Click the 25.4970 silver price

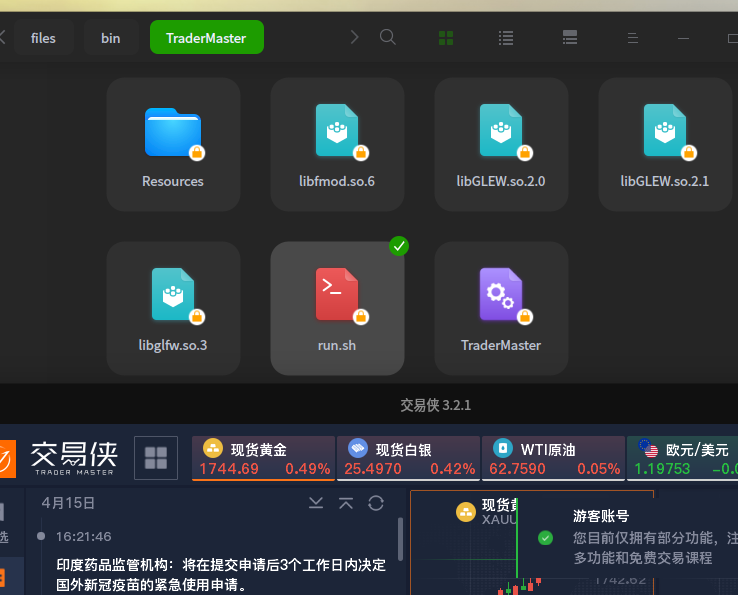373,469
